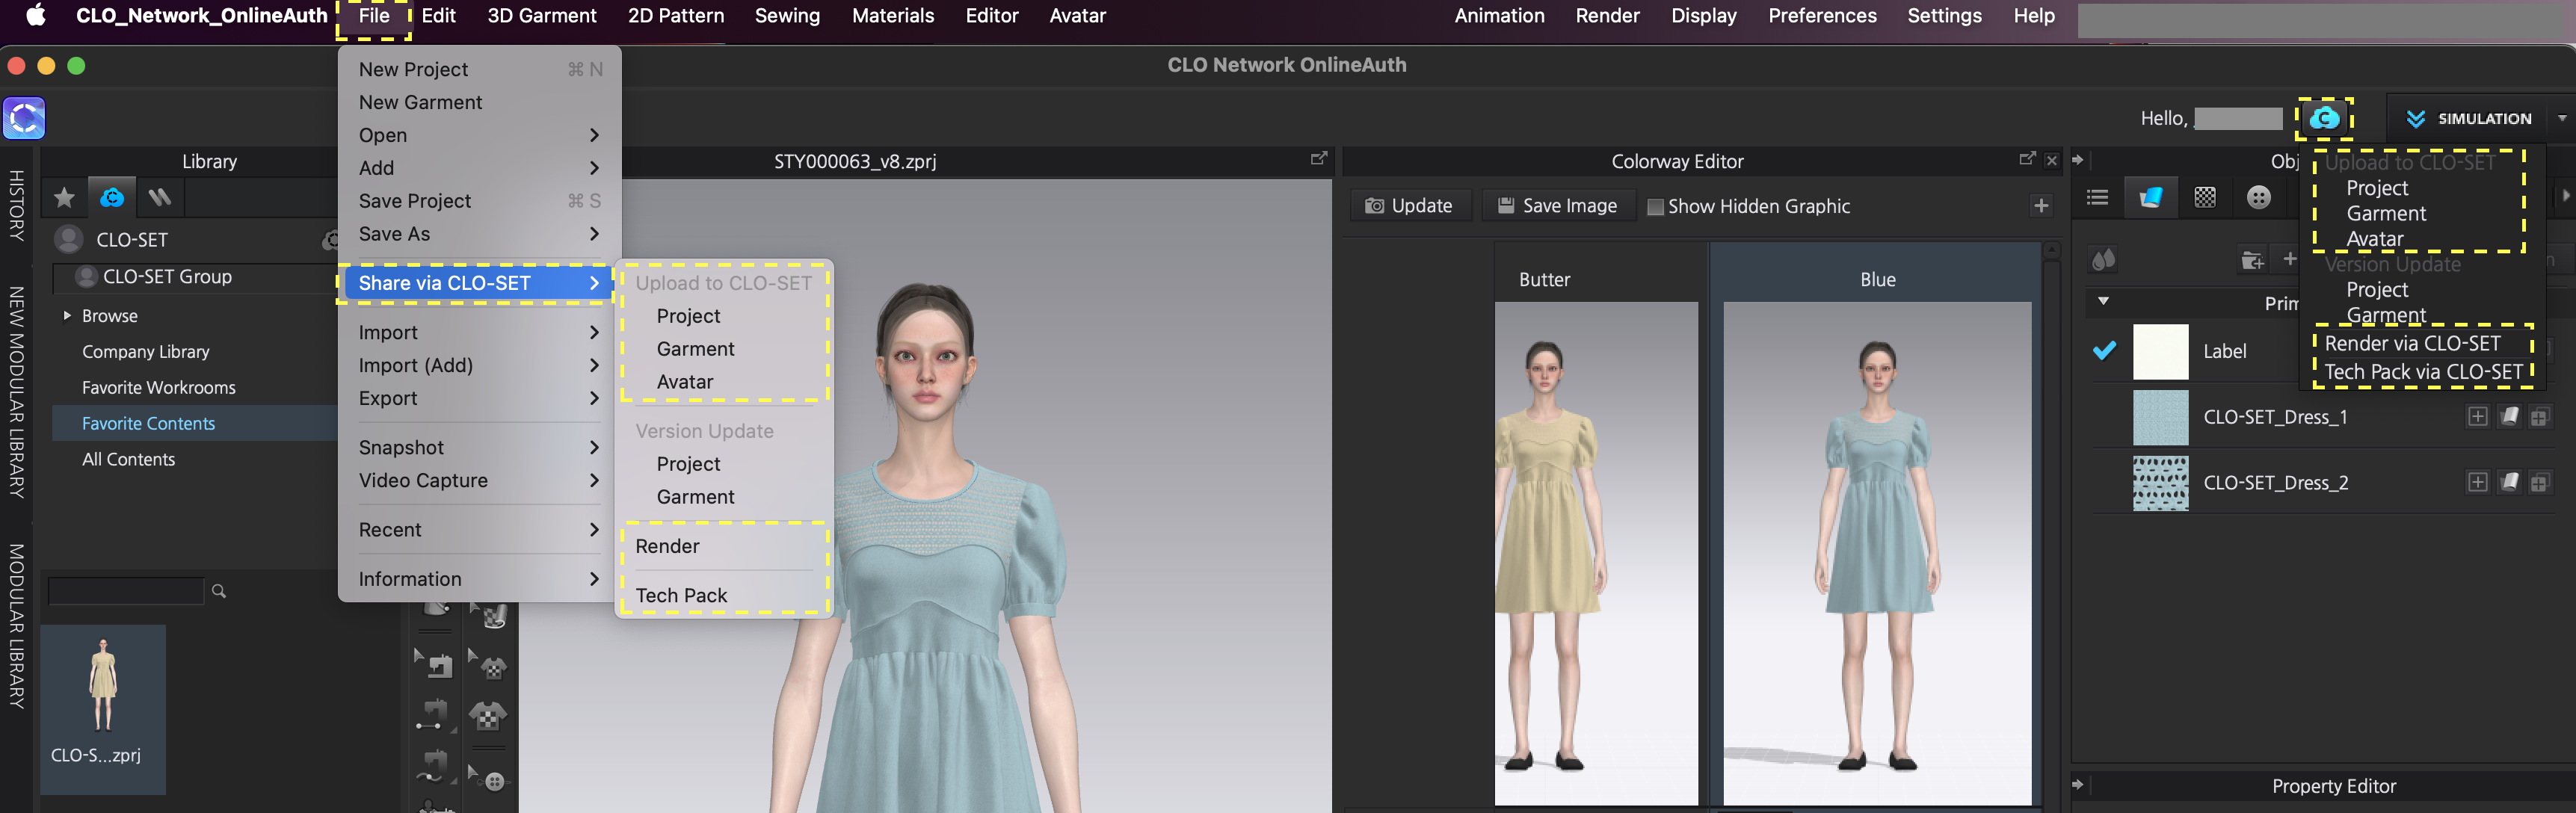Expand the Browse tree item
The width and height of the screenshot is (2576, 813).
[67, 315]
